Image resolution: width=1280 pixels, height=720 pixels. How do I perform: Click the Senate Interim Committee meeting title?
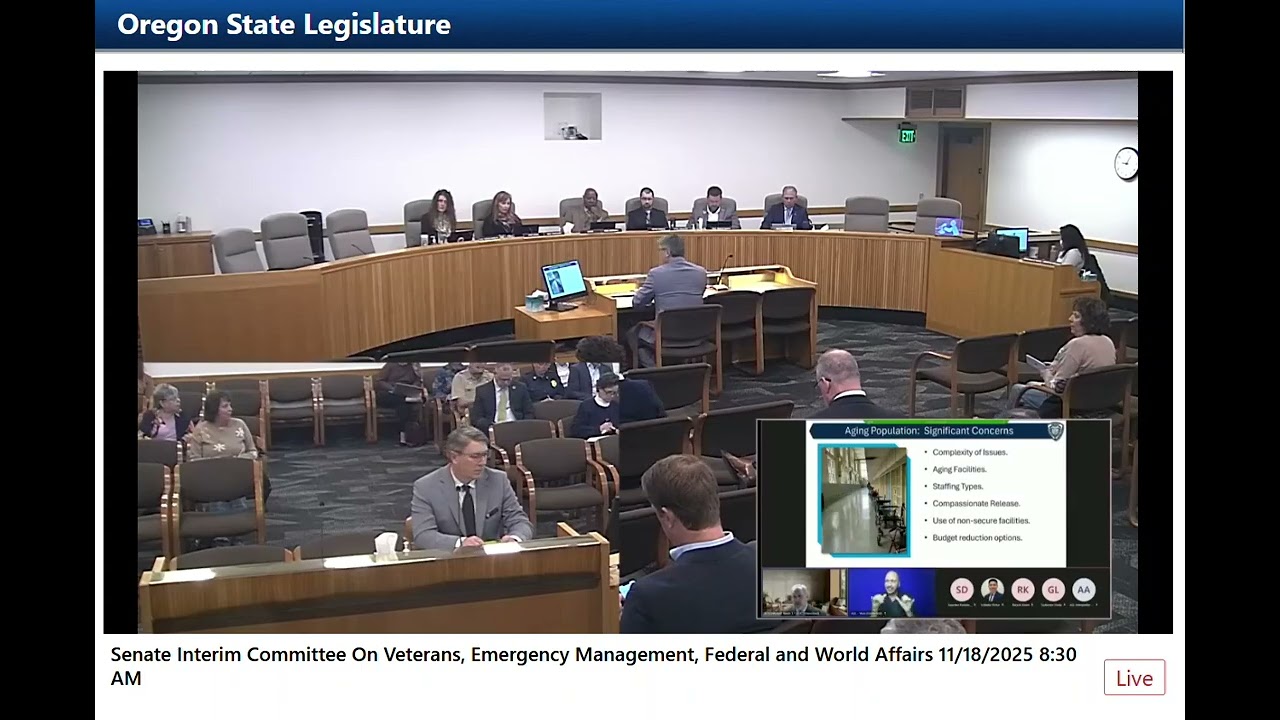click(x=593, y=666)
